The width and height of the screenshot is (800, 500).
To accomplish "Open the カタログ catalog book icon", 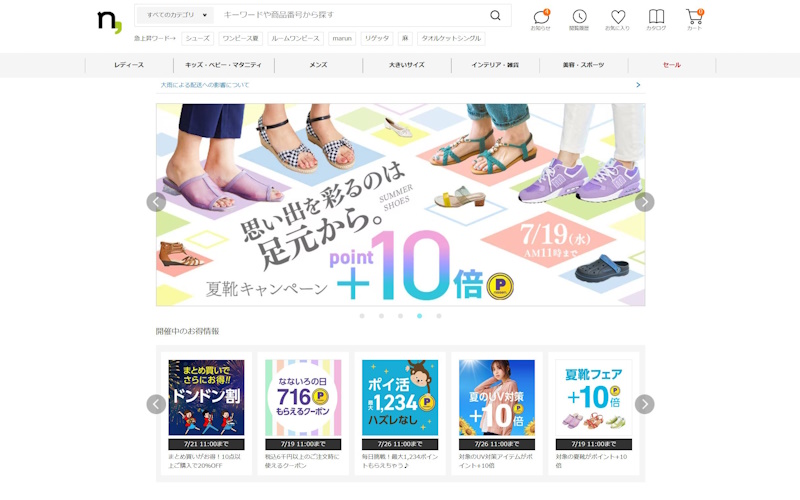I will (656, 17).
